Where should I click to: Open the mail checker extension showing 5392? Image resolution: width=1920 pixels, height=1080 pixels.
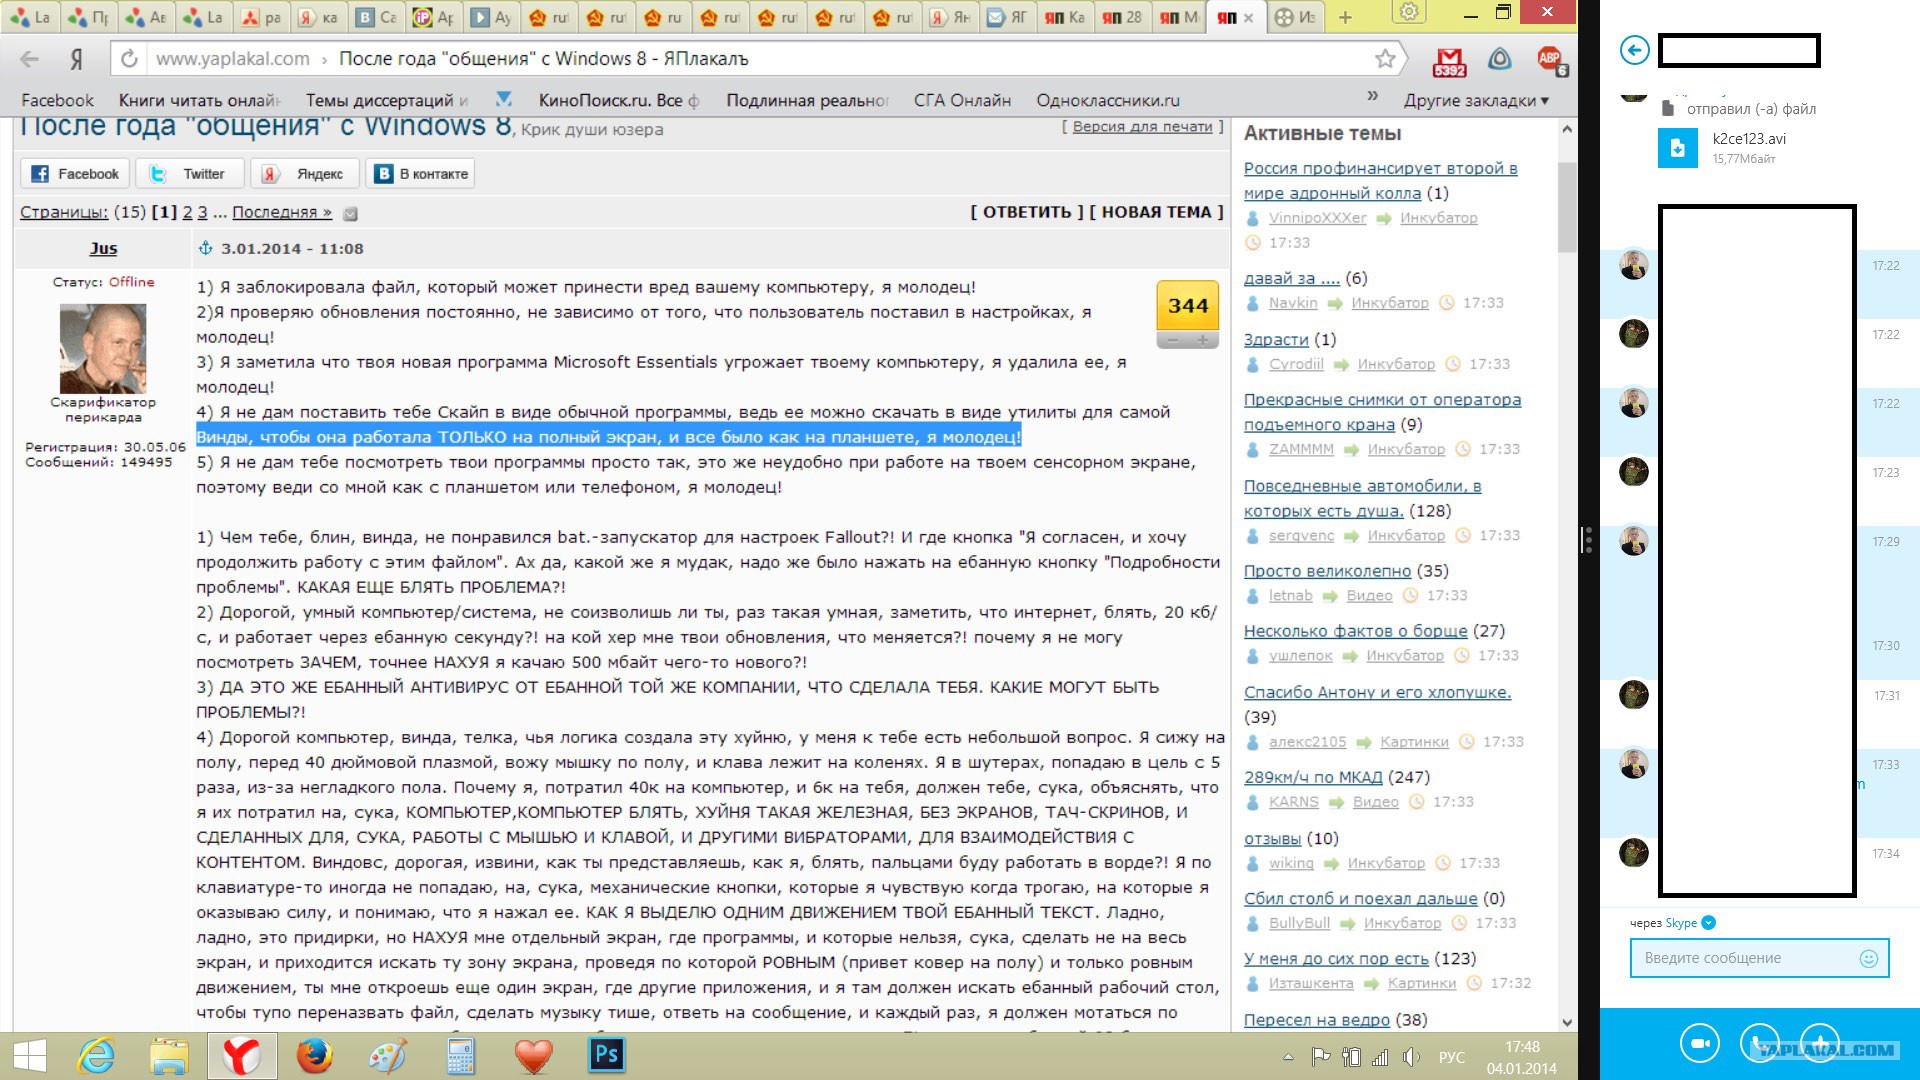(x=1449, y=61)
